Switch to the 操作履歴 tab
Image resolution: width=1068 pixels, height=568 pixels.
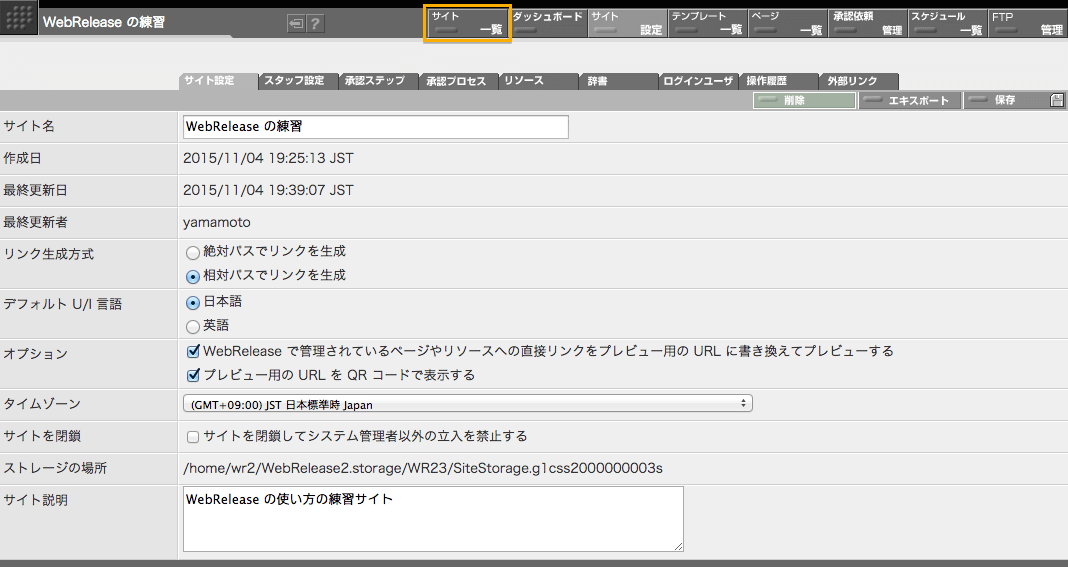pyautogui.click(x=779, y=80)
